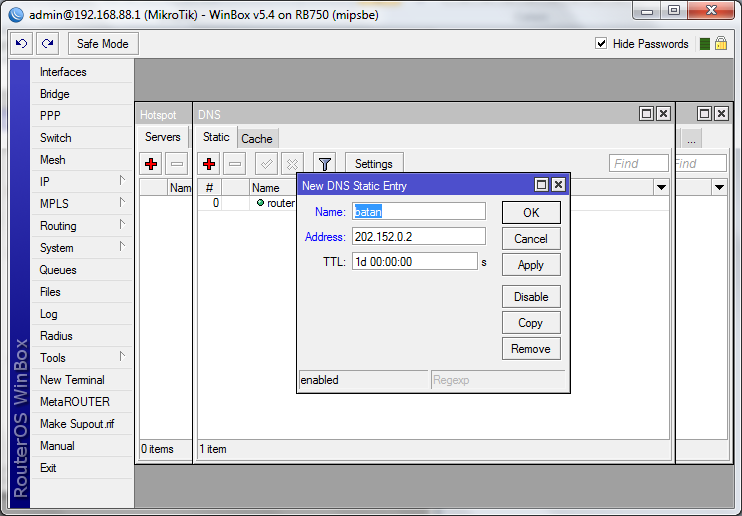Open the Bridge menu
742x516 pixels.
click(81, 94)
